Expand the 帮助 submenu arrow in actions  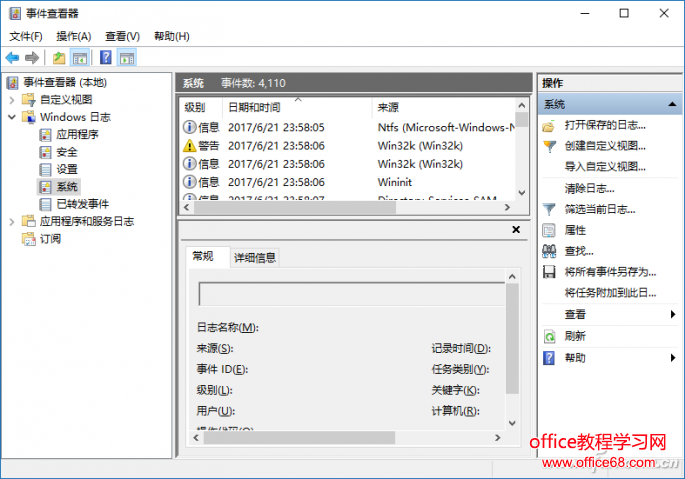673,358
